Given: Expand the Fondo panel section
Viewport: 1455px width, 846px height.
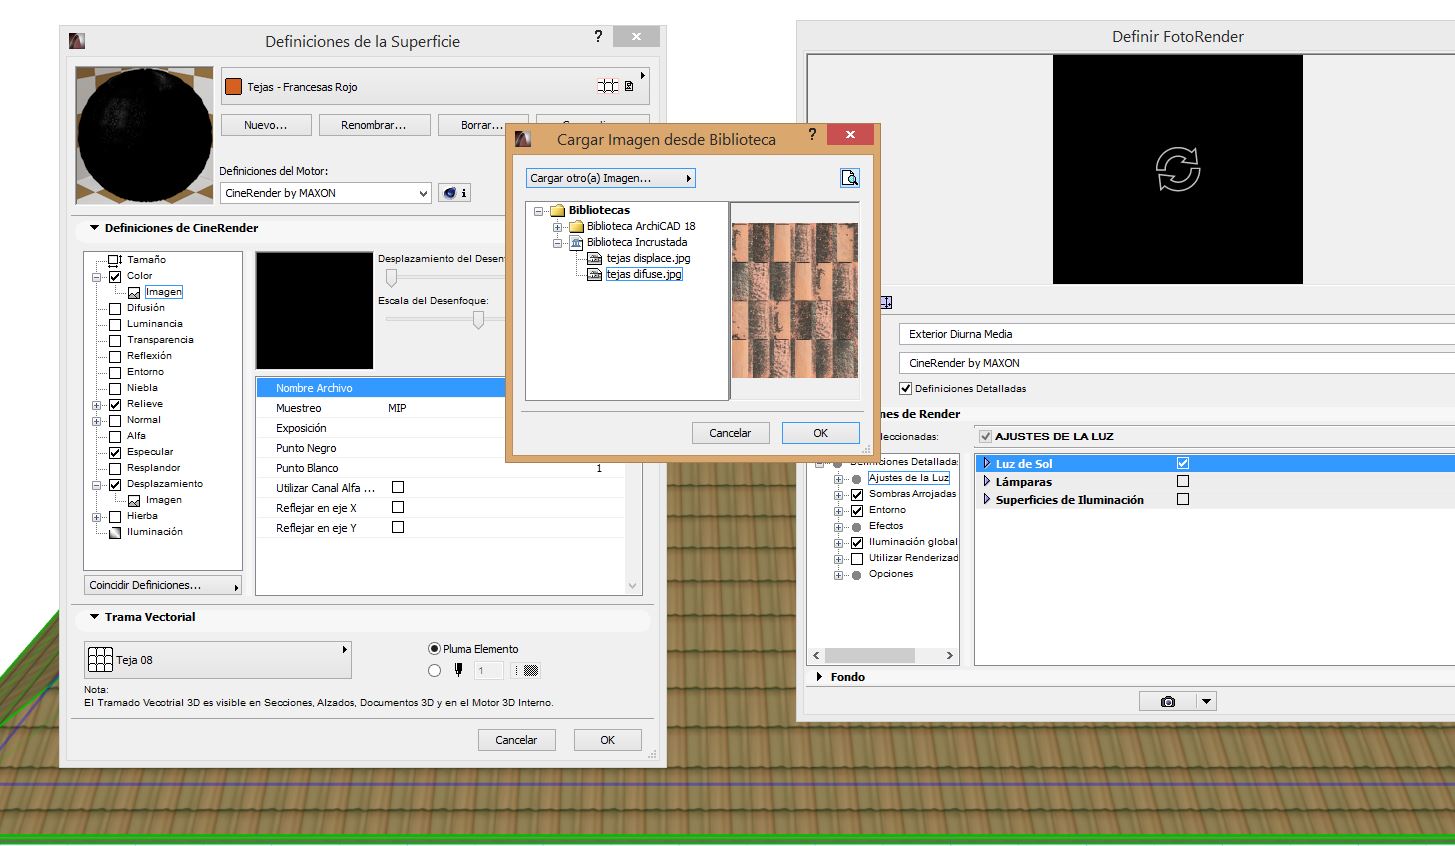Looking at the screenshot, I should coord(819,677).
